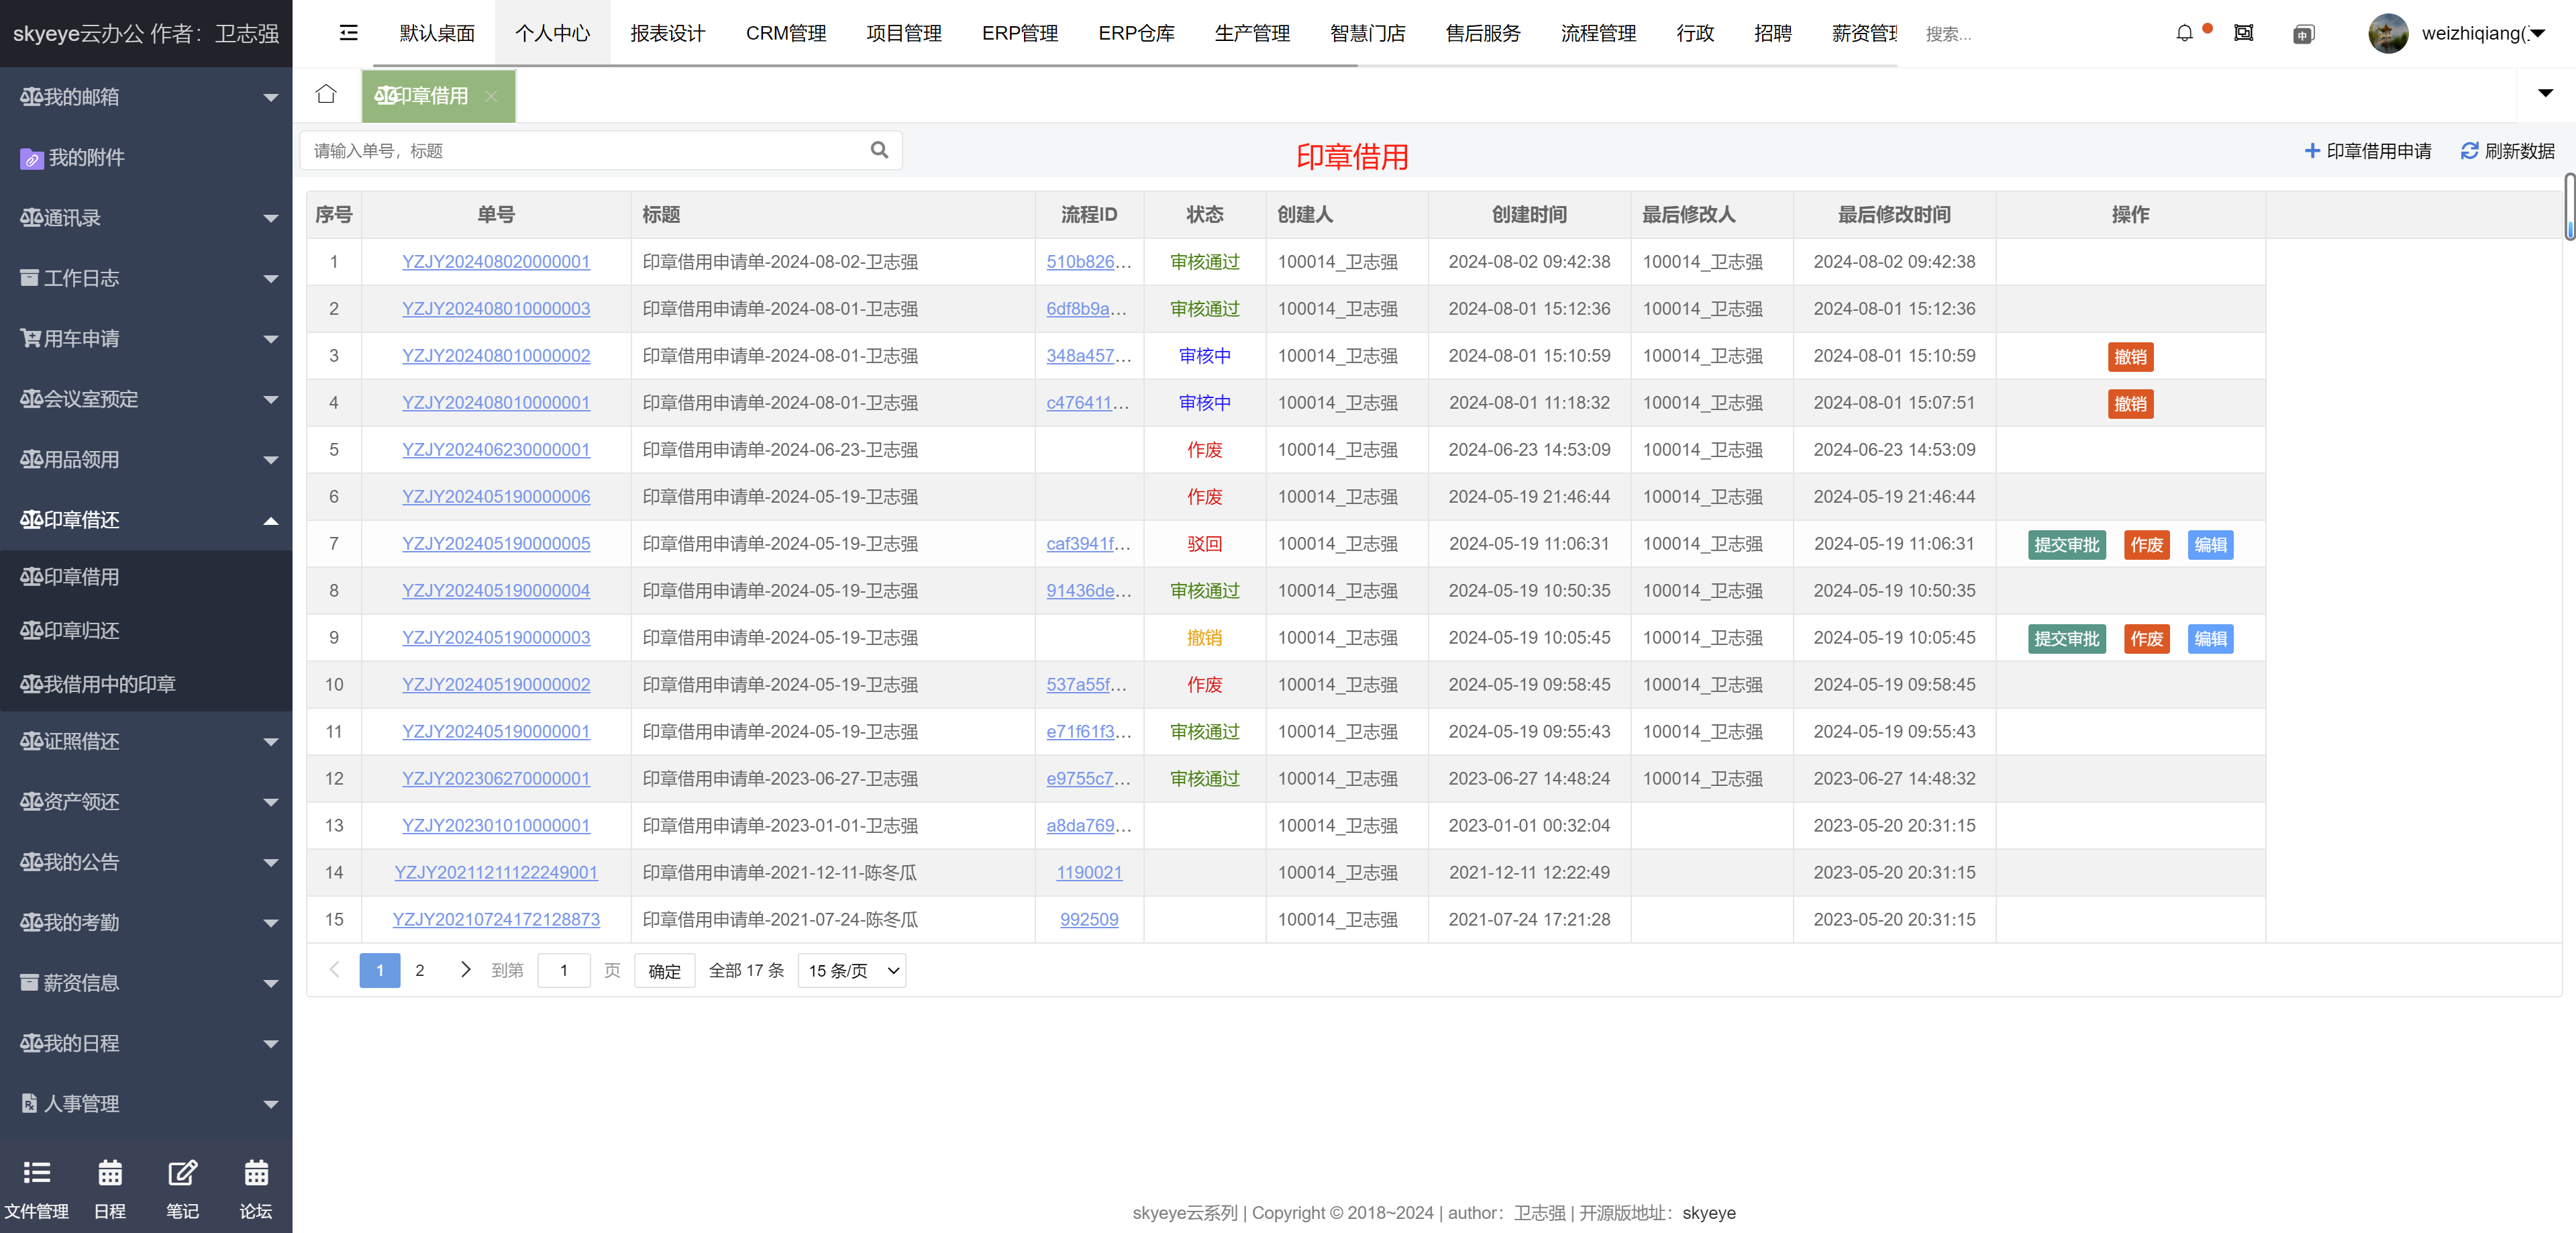Switch to 默认桌面 top menu
This screenshot has height=1233, width=2576.
(x=437, y=33)
